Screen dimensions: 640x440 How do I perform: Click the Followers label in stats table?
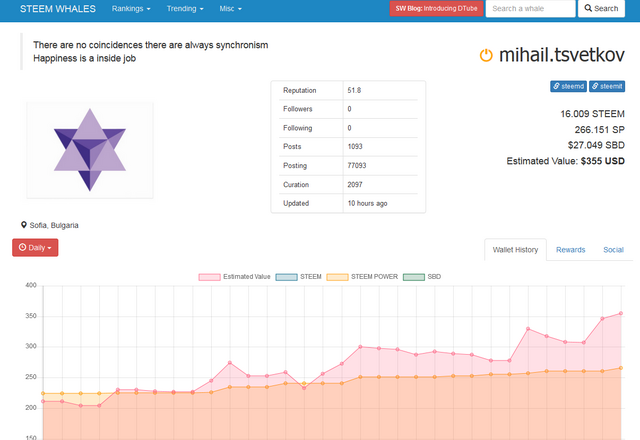tap(298, 109)
